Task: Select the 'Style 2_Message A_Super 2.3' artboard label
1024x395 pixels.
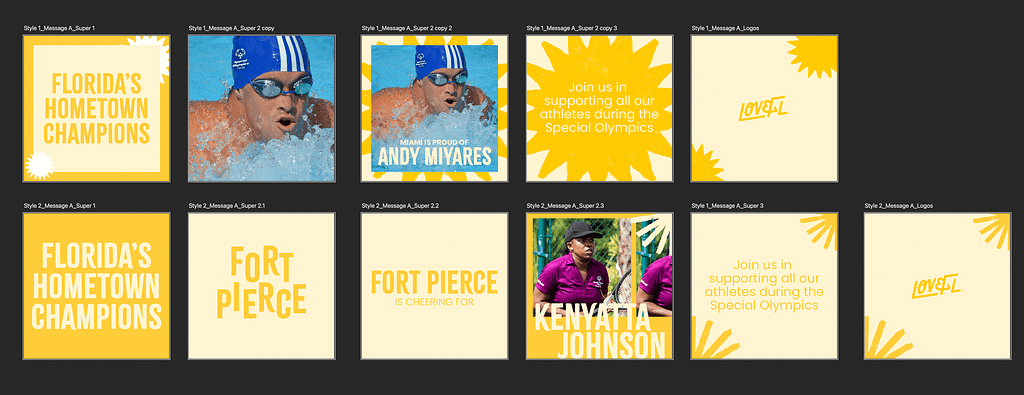Action: point(565,206)
